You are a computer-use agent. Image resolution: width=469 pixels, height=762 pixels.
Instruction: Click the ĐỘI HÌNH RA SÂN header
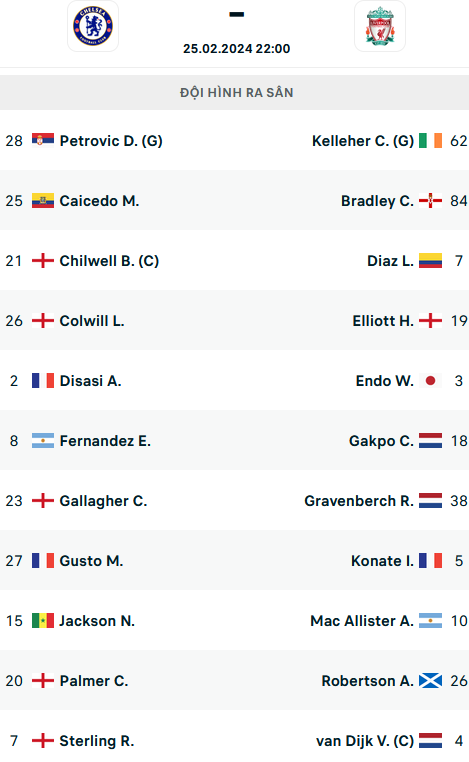point(237,92)
